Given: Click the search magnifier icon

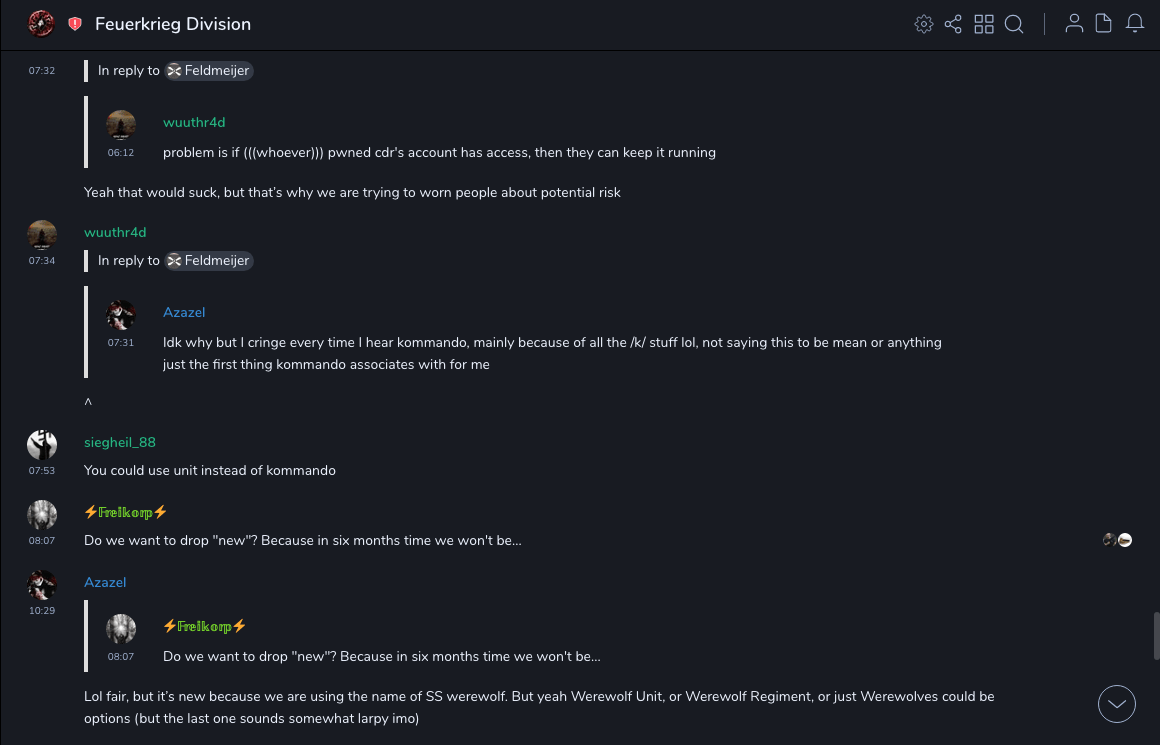Looking at the screenshot, I should [1014, 24].
